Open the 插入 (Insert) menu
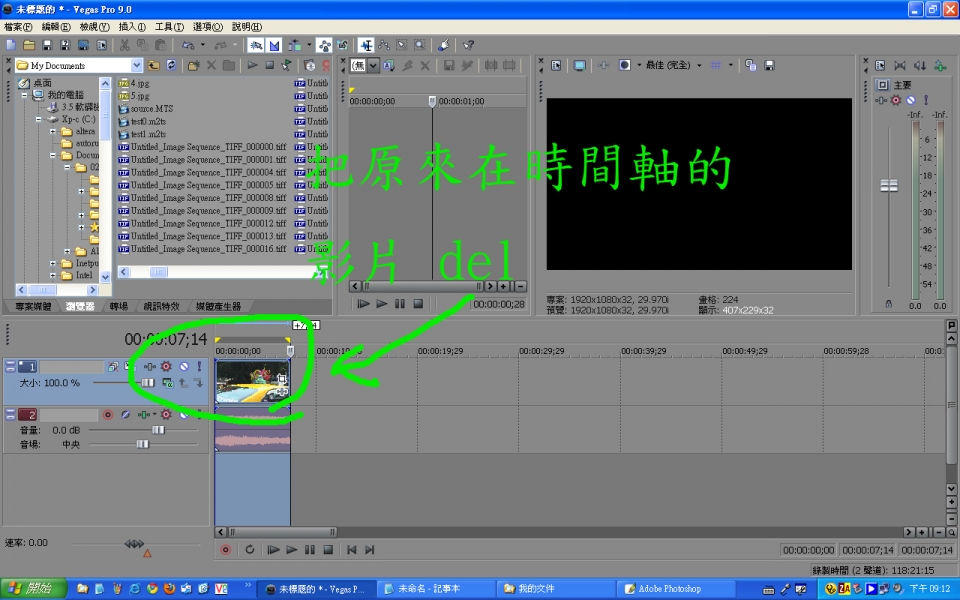 (131, 26)
